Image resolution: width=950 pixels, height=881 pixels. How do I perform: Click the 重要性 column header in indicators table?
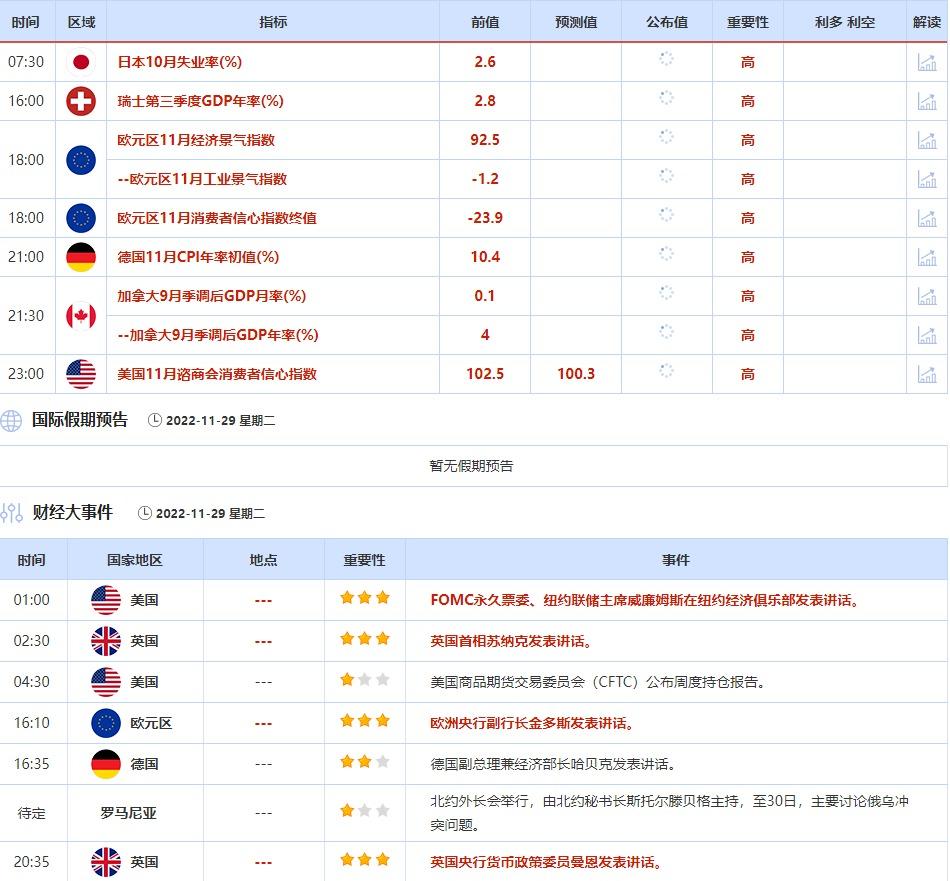click(748, 22)
